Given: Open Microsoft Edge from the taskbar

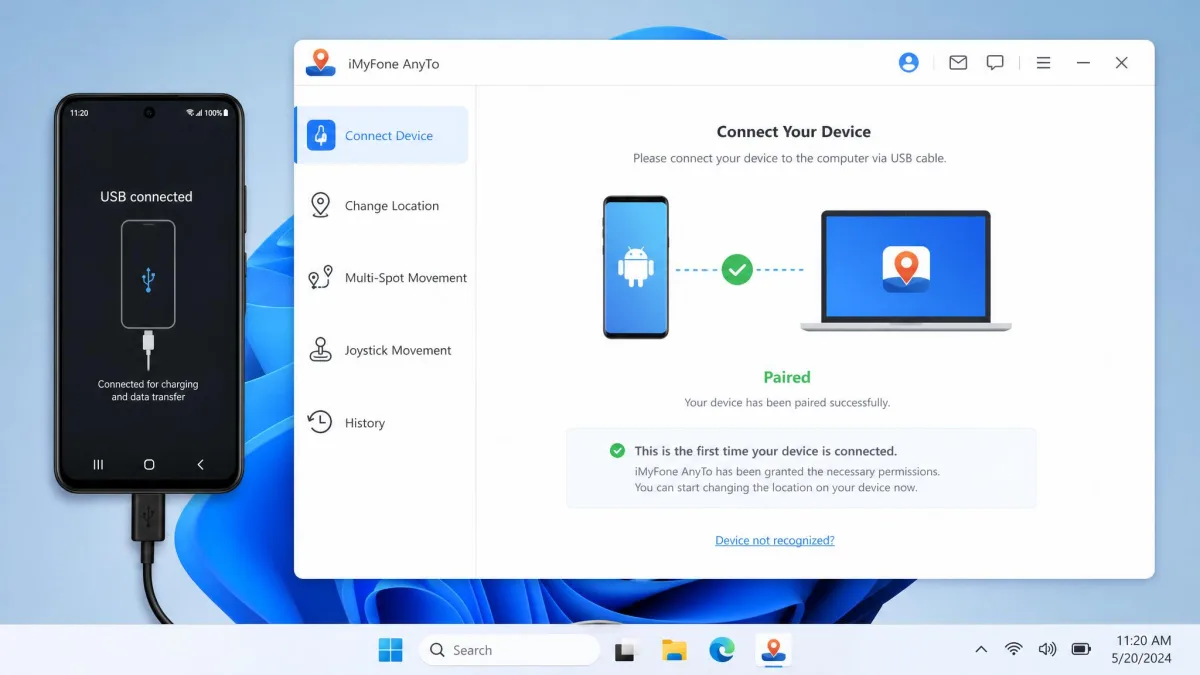Looking at the screenshot, I should (x=722, y=650).
